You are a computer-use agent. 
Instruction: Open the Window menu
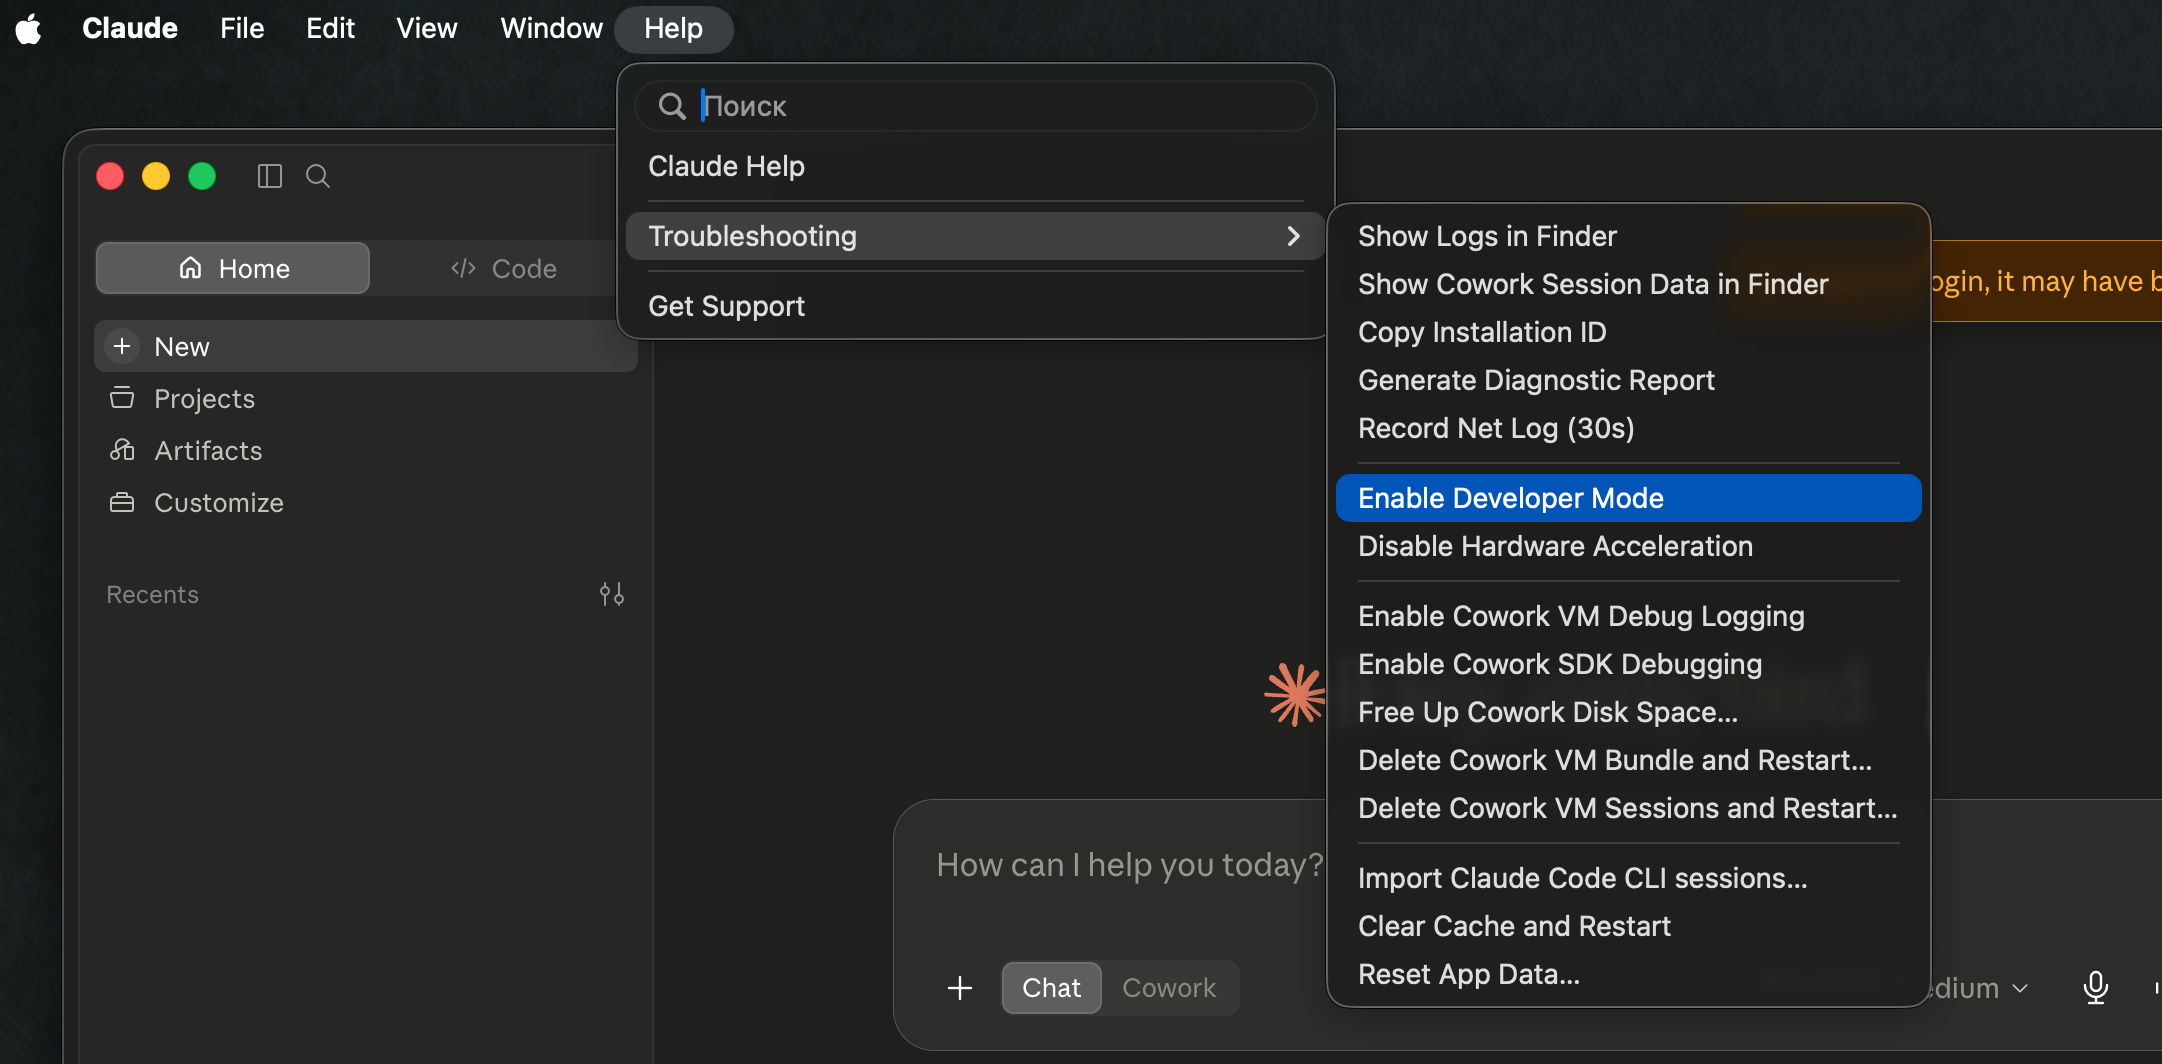point(551,28)
